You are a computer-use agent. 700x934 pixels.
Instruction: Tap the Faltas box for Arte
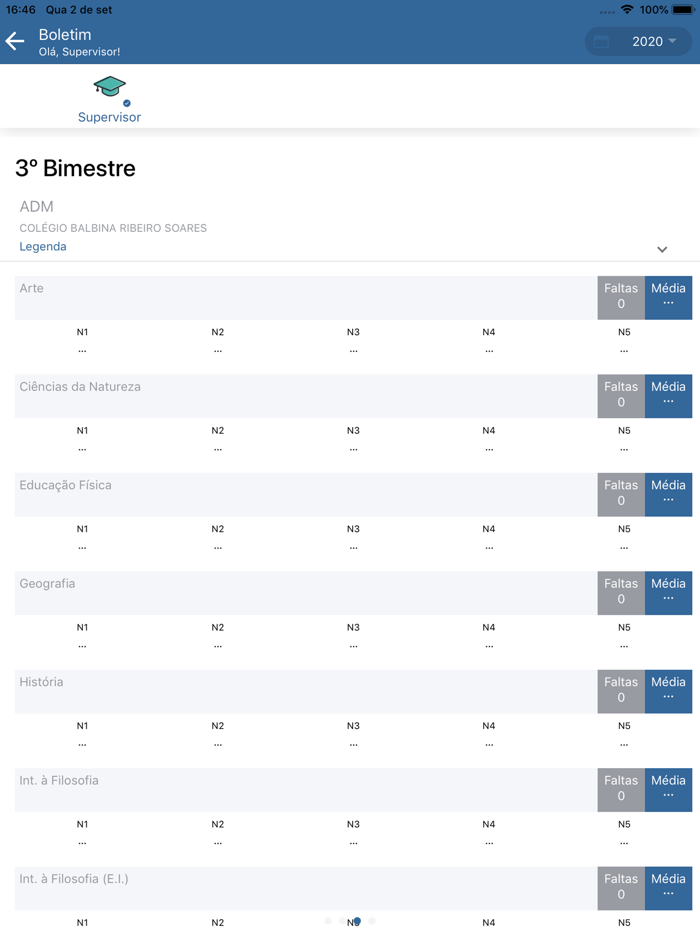pyautogui.click(x=621, y=297)
